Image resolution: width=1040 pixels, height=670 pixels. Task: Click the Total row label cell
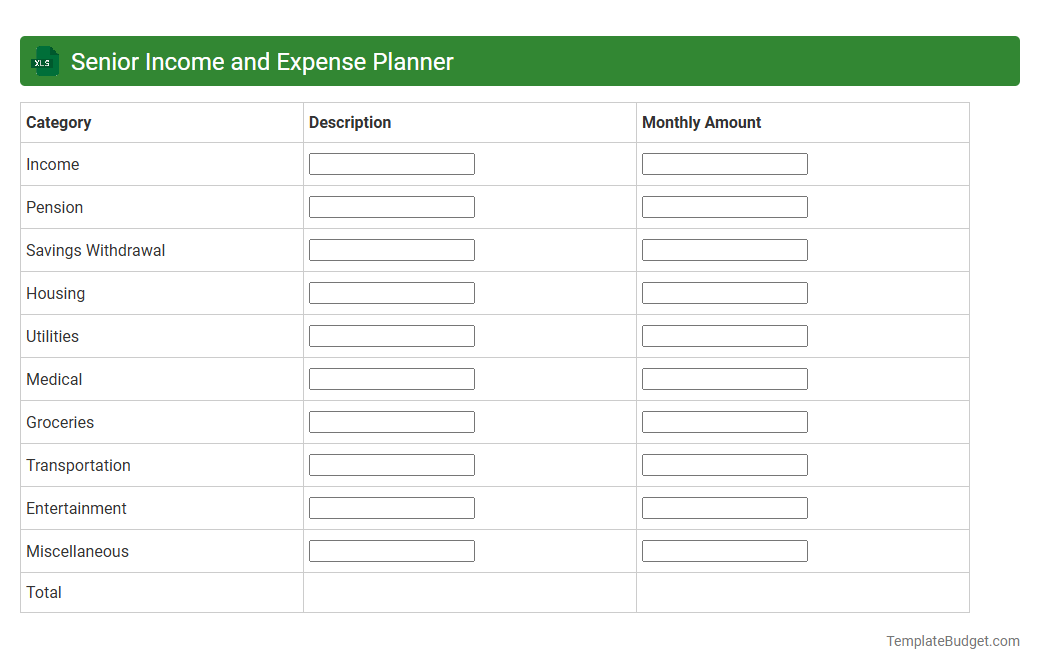44,592
